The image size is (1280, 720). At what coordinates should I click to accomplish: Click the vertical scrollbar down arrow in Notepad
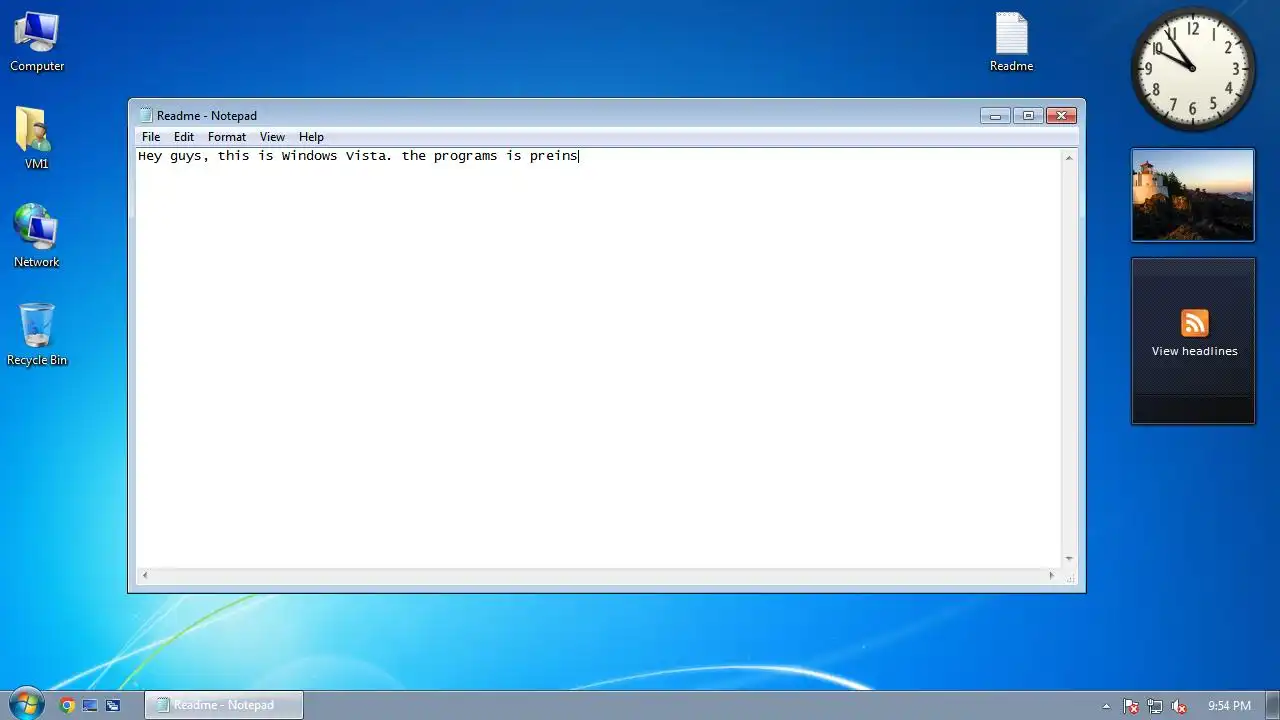(x=1069, y=559)
